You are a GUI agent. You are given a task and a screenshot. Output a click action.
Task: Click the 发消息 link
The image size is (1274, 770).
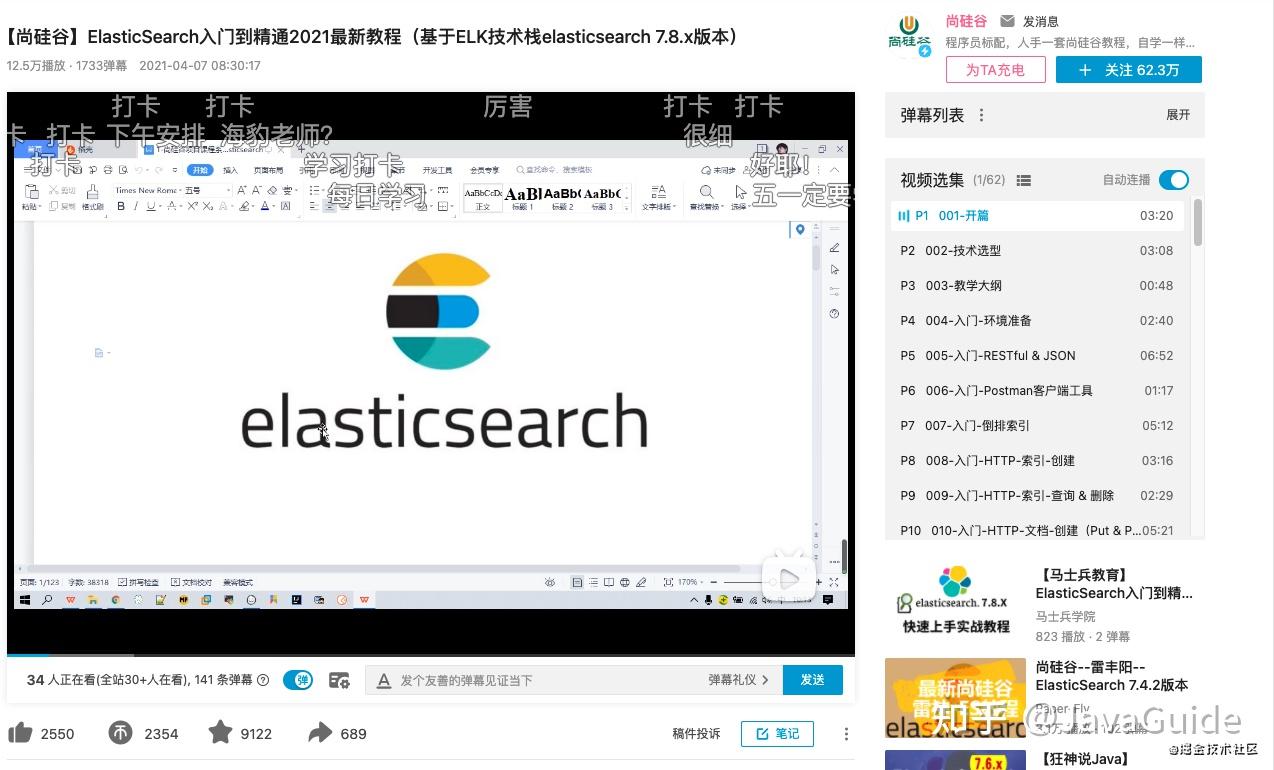pyautogui.click(x=1040, y=21)
